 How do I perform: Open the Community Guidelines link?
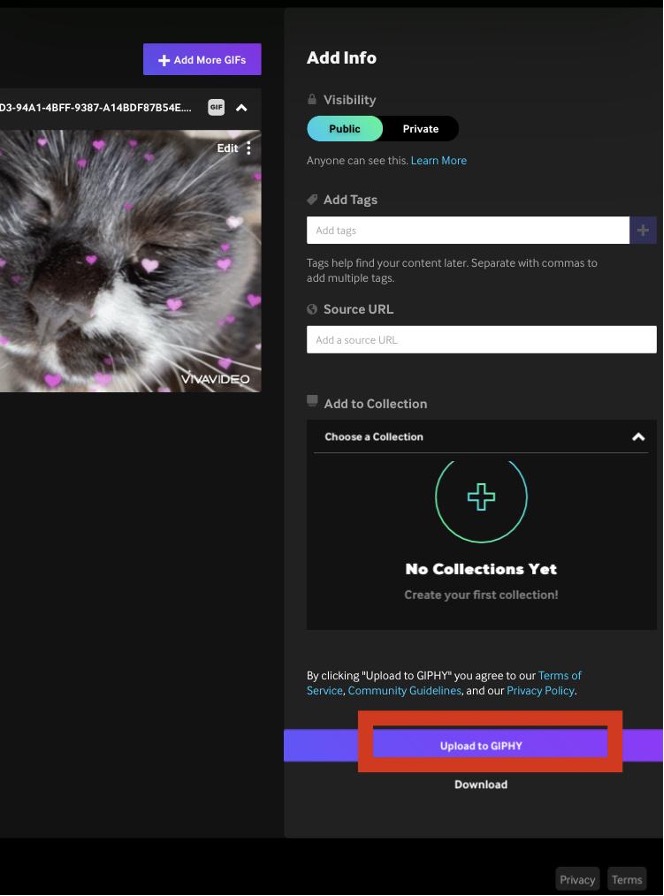(x=404, y=691)
